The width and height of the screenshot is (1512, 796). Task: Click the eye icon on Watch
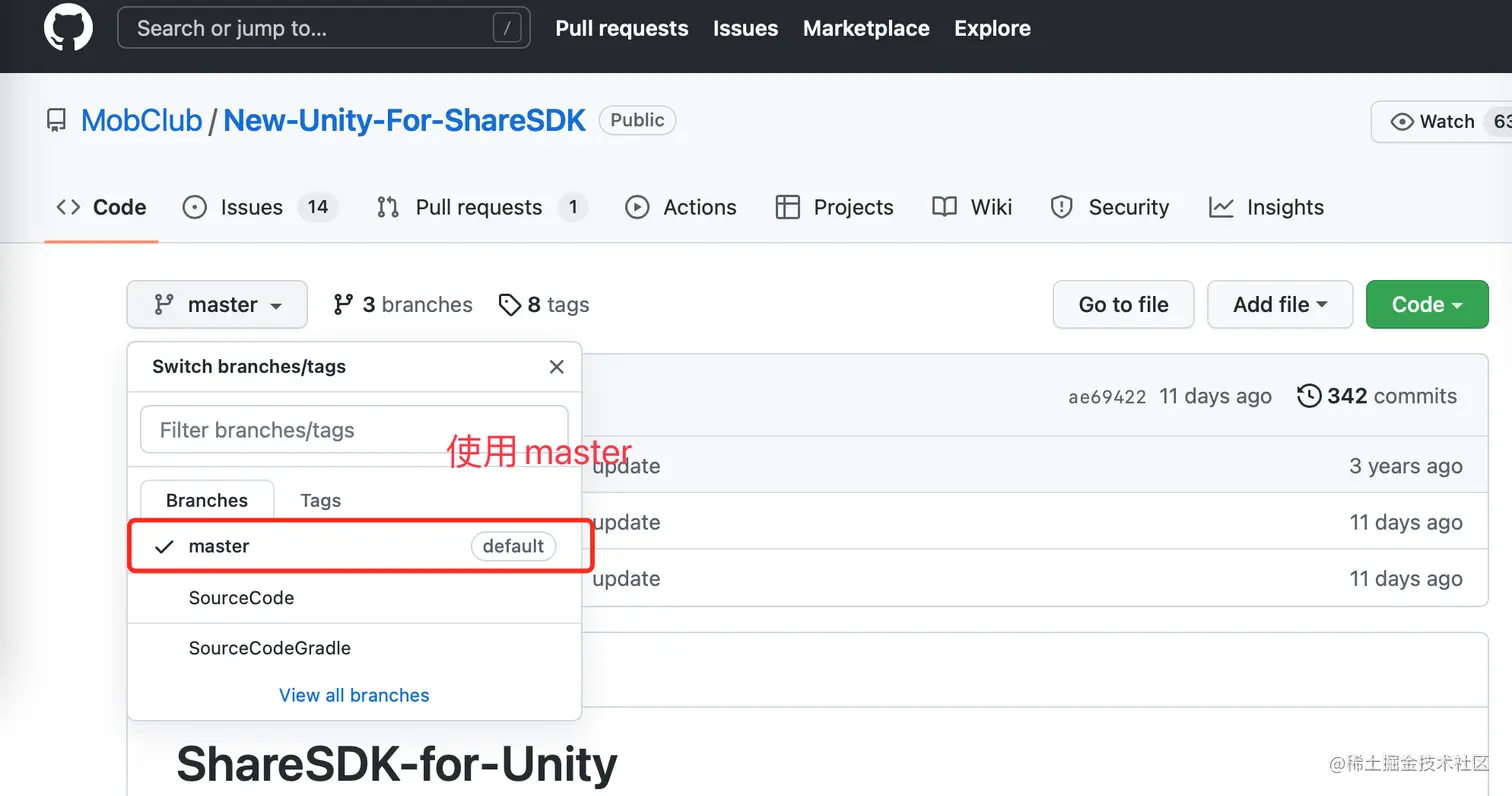1402,121
